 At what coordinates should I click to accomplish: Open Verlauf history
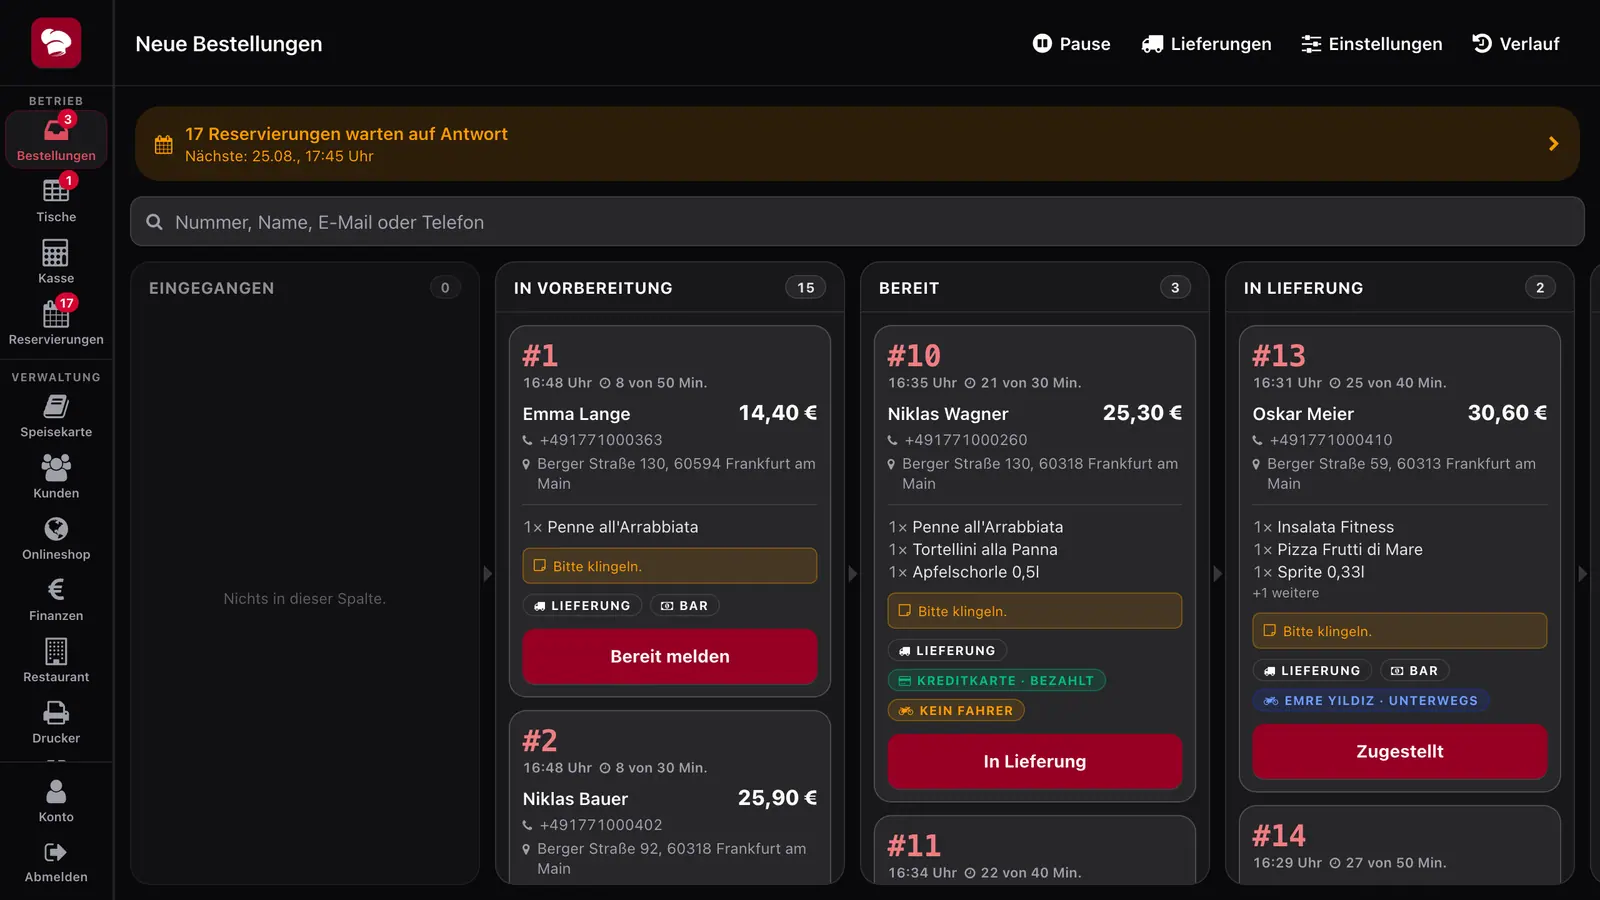click(1516, 44)
